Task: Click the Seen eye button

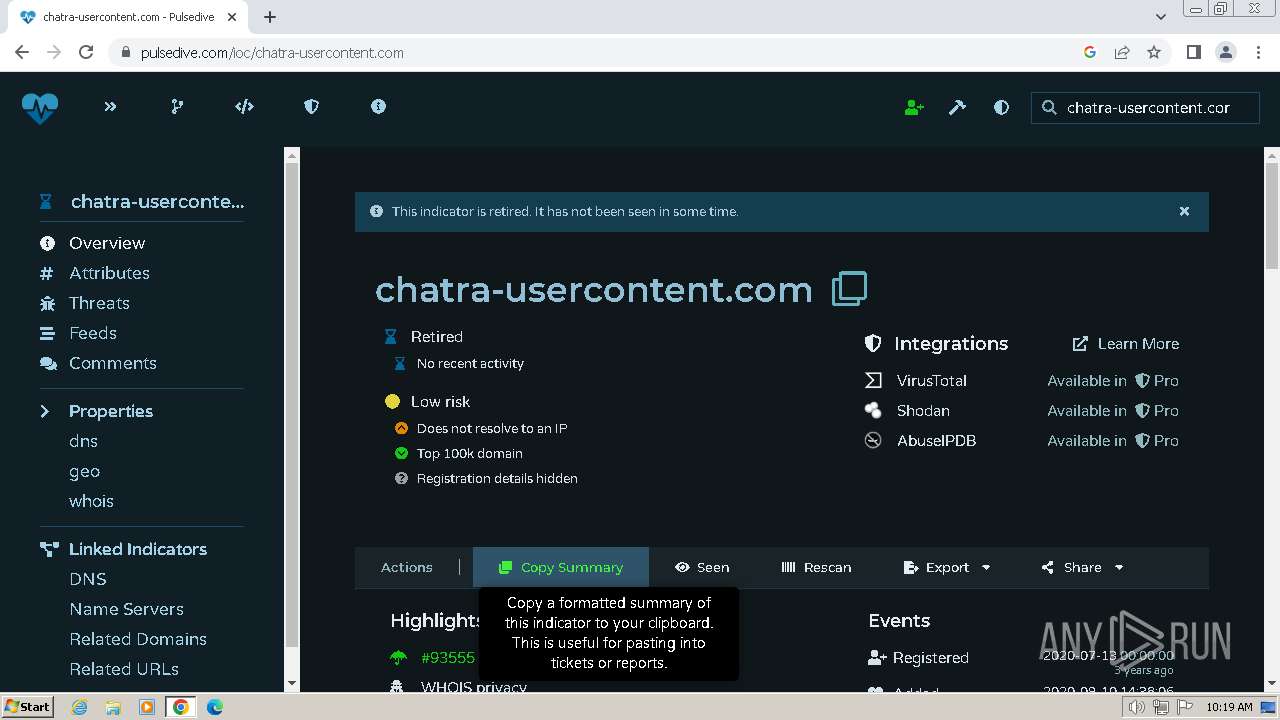Action: pos(702,567)
